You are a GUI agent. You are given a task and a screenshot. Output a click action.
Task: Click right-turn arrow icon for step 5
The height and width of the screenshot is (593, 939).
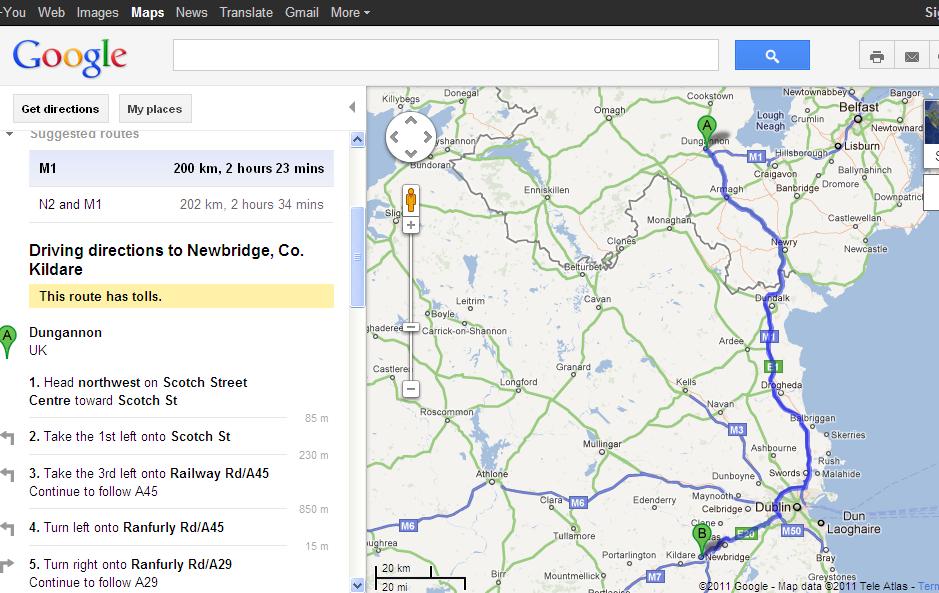[x=7, y=565]
